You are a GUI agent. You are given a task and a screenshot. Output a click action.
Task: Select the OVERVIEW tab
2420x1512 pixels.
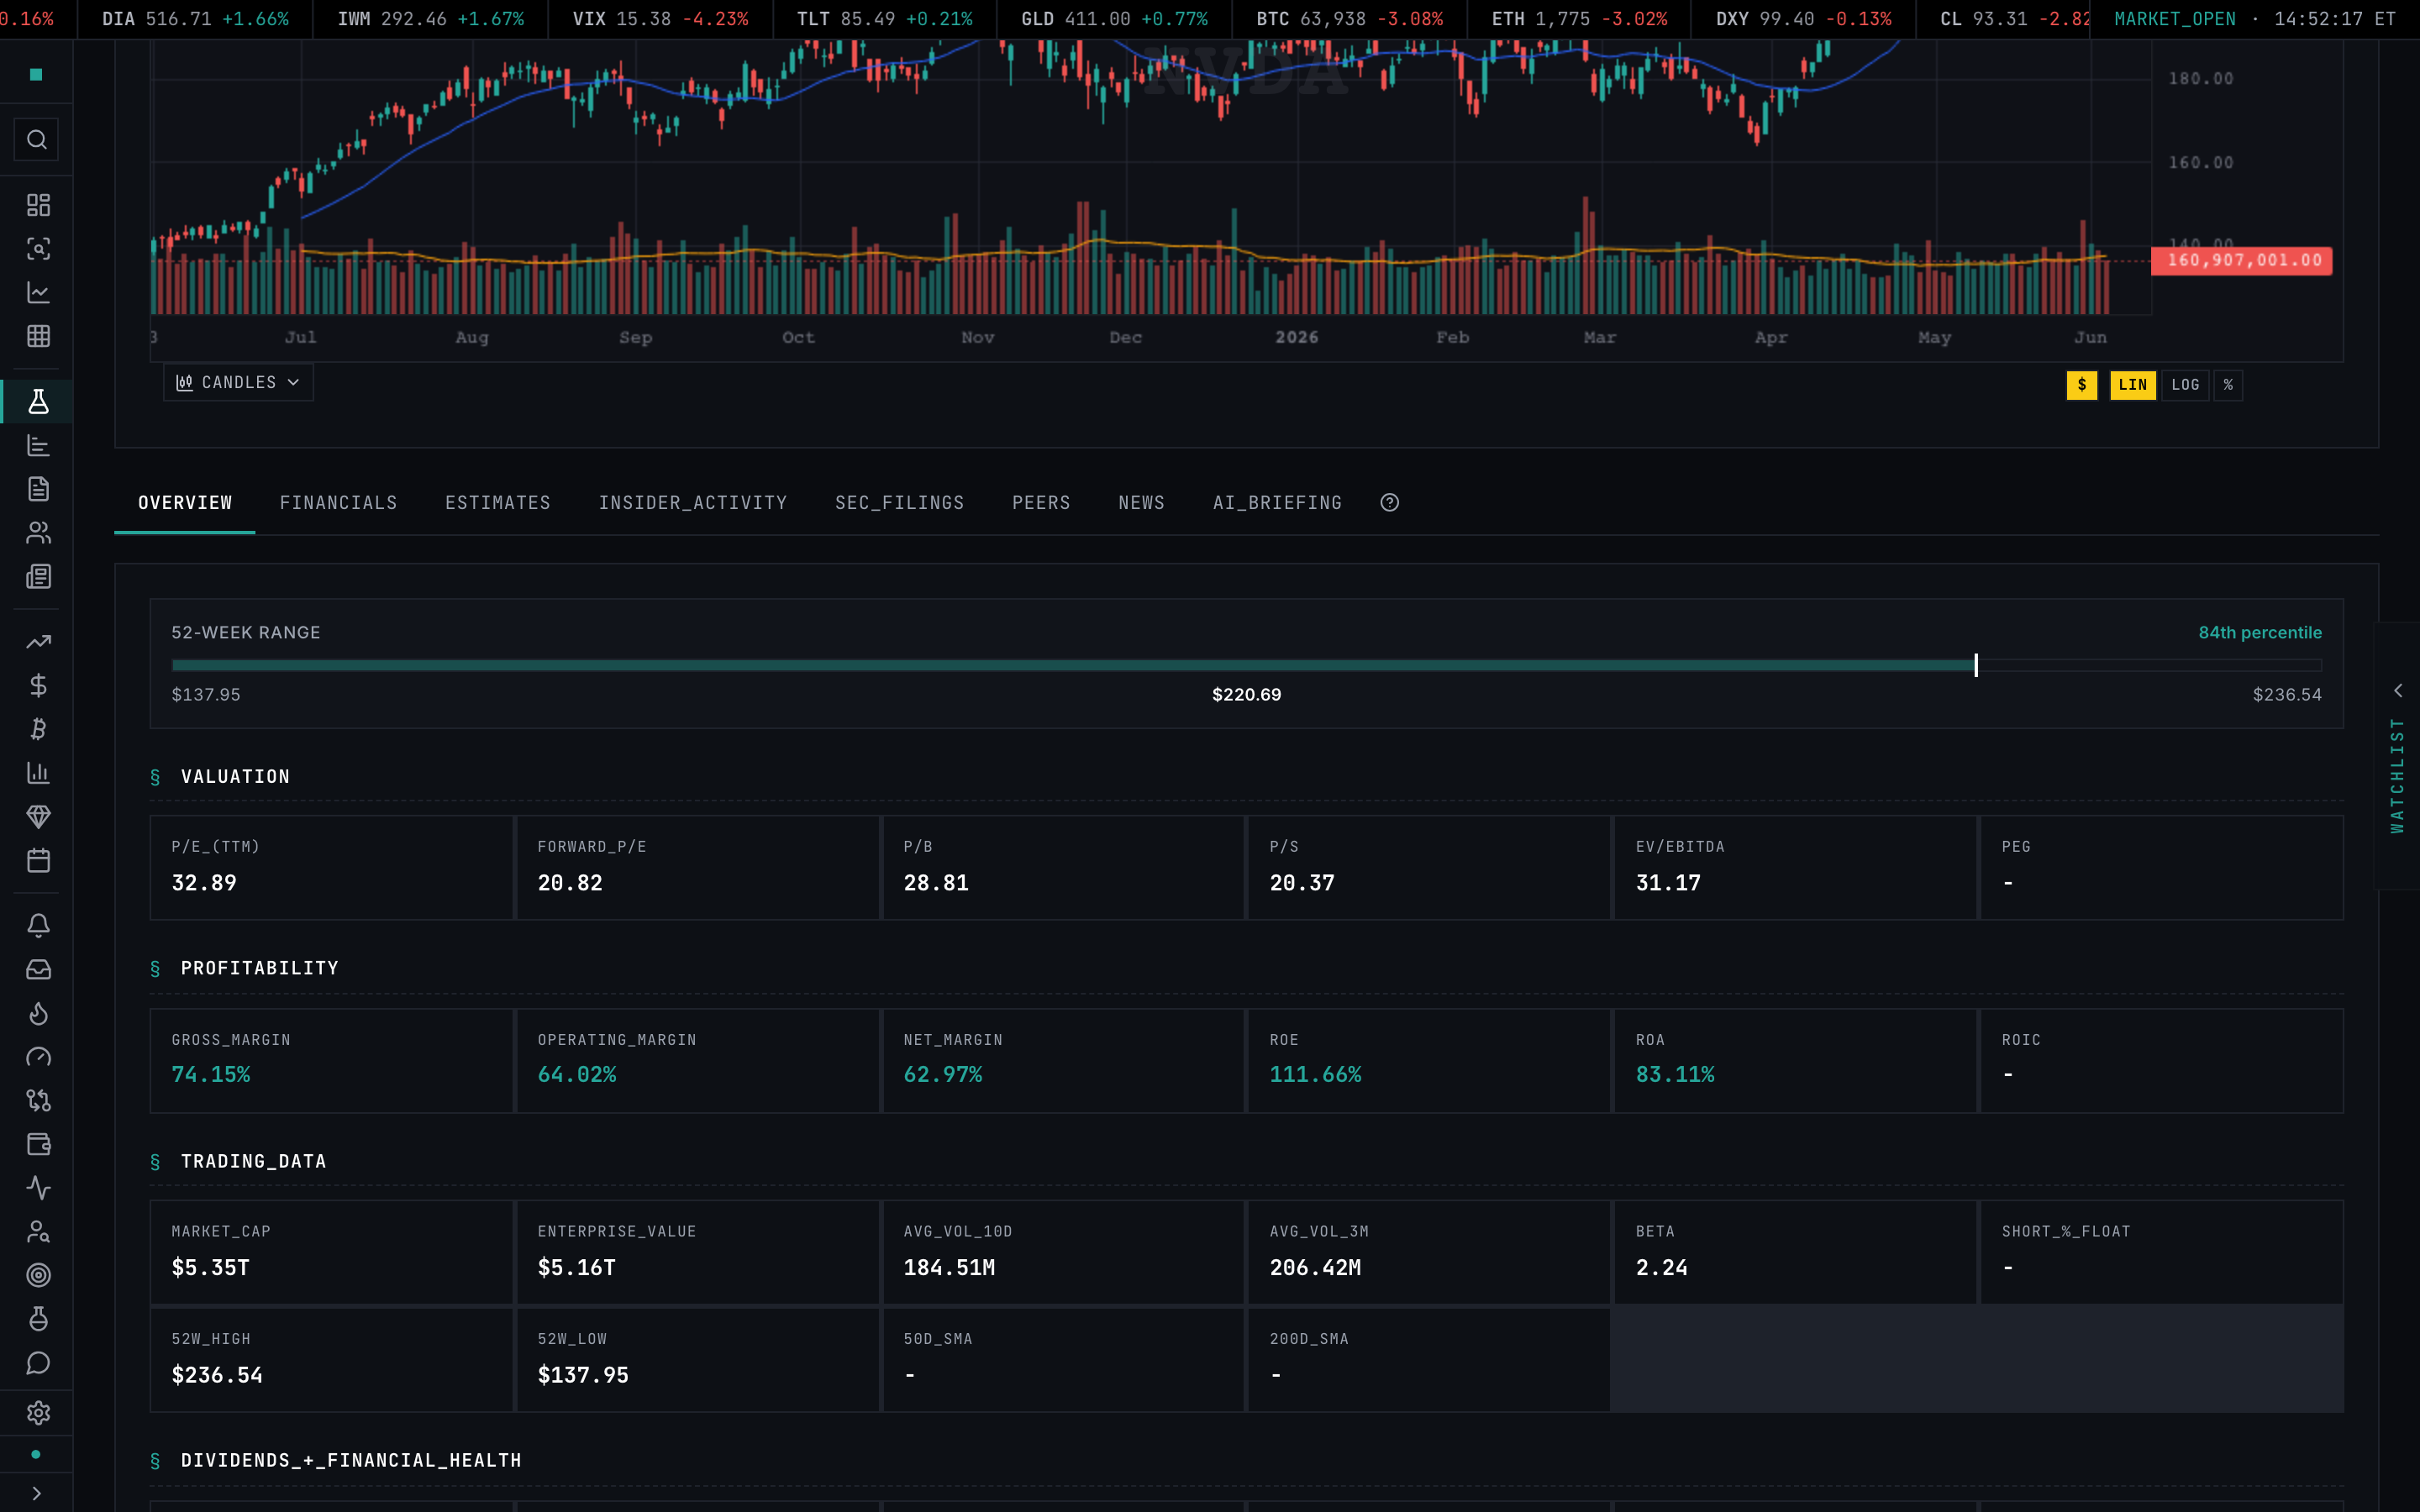point(185,503)
